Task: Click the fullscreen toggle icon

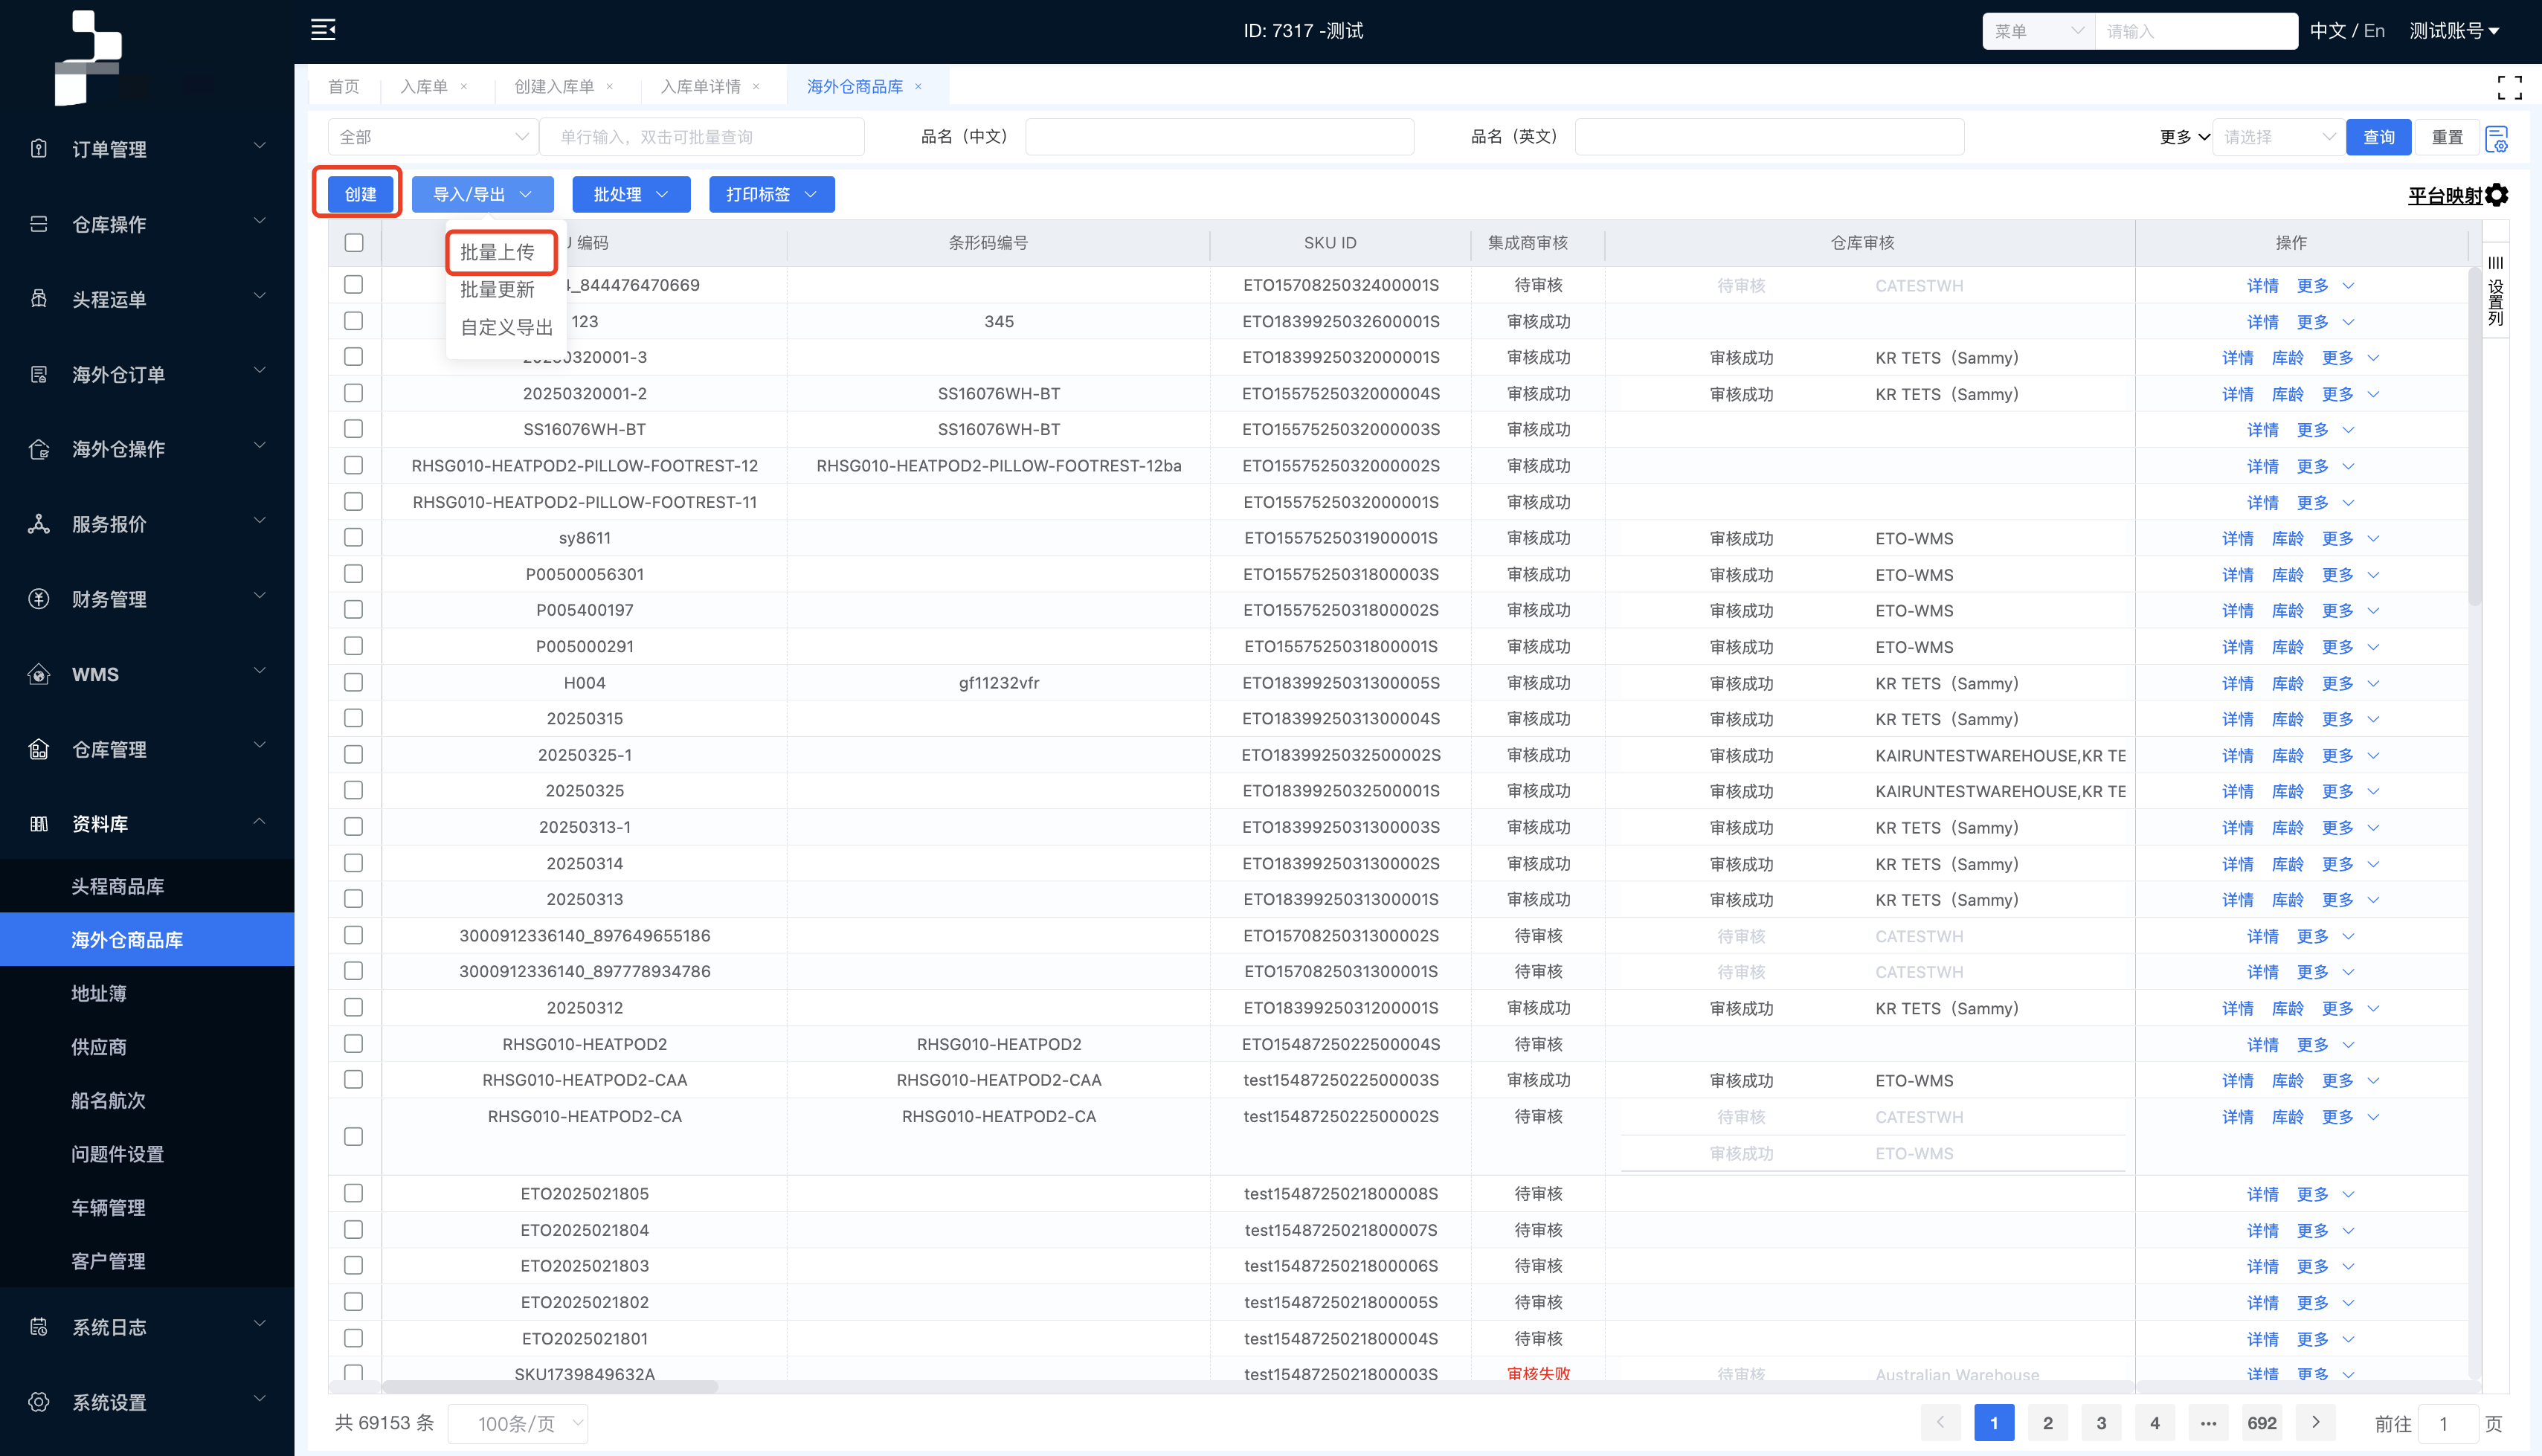Action: (x=2509, y=88)
